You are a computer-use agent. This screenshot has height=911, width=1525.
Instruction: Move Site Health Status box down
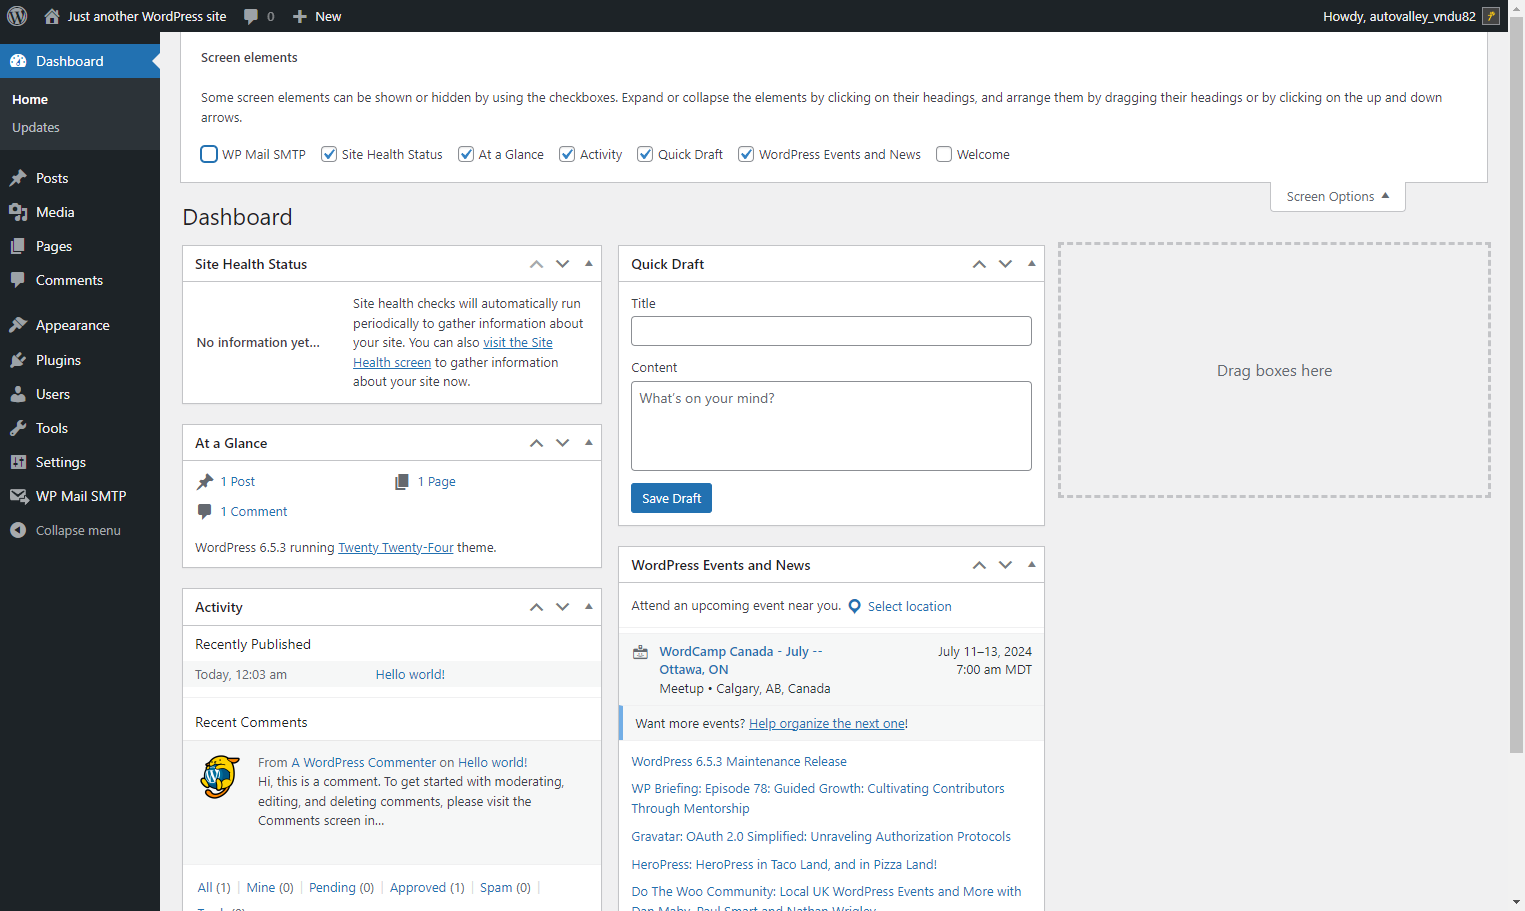coord(563,264)
